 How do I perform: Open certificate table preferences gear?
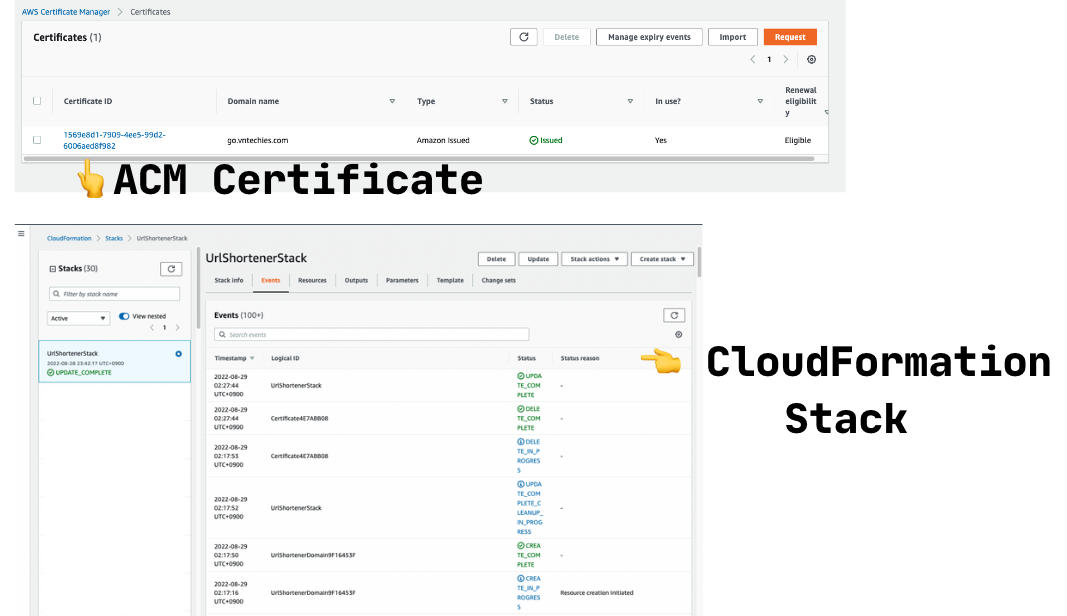(811, 60)
